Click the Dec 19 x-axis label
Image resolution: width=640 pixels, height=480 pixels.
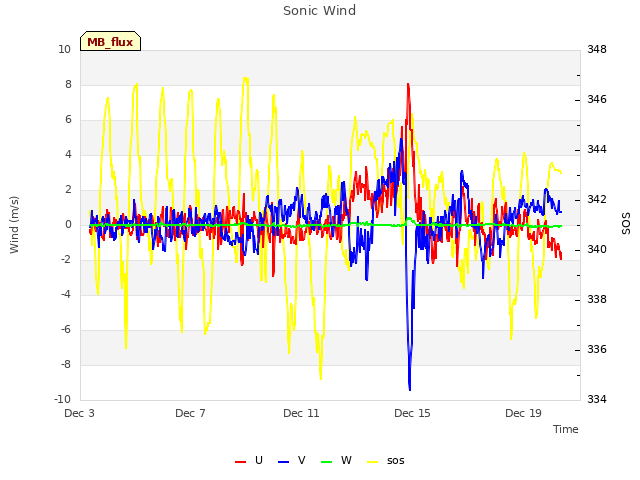coord(523,413)
